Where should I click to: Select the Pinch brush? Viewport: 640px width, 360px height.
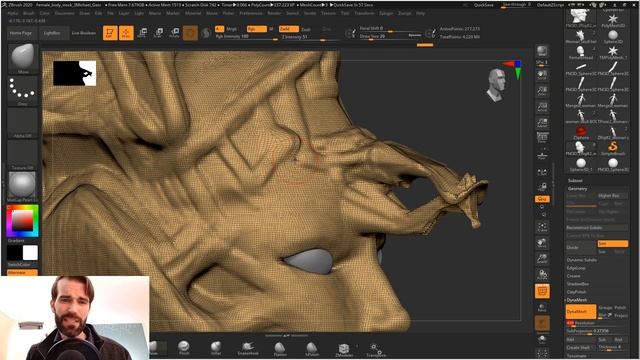tap(184, 348)
